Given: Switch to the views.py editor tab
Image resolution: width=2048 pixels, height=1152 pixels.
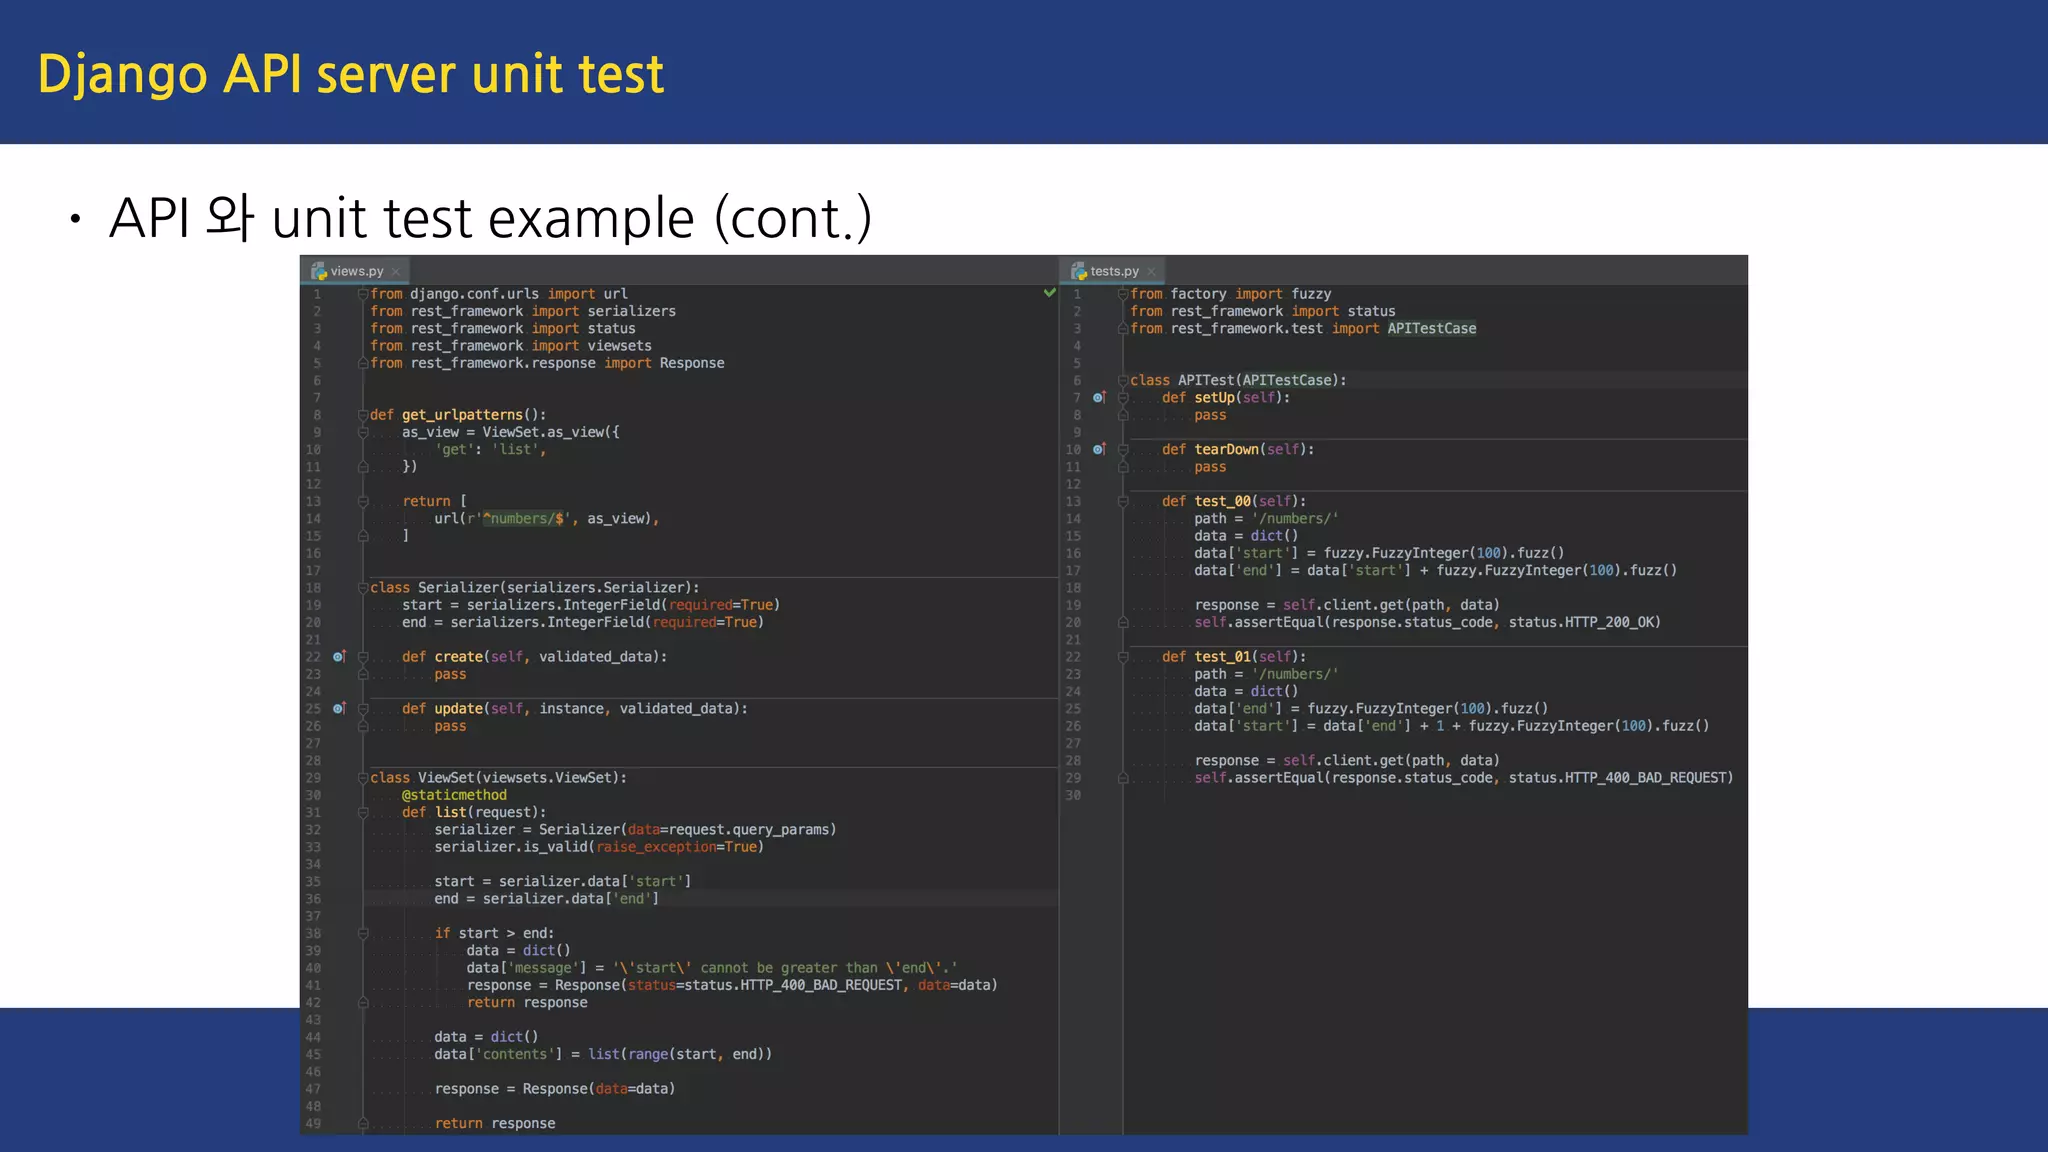Looking at the screenshot, I should (x=355, y=271).
